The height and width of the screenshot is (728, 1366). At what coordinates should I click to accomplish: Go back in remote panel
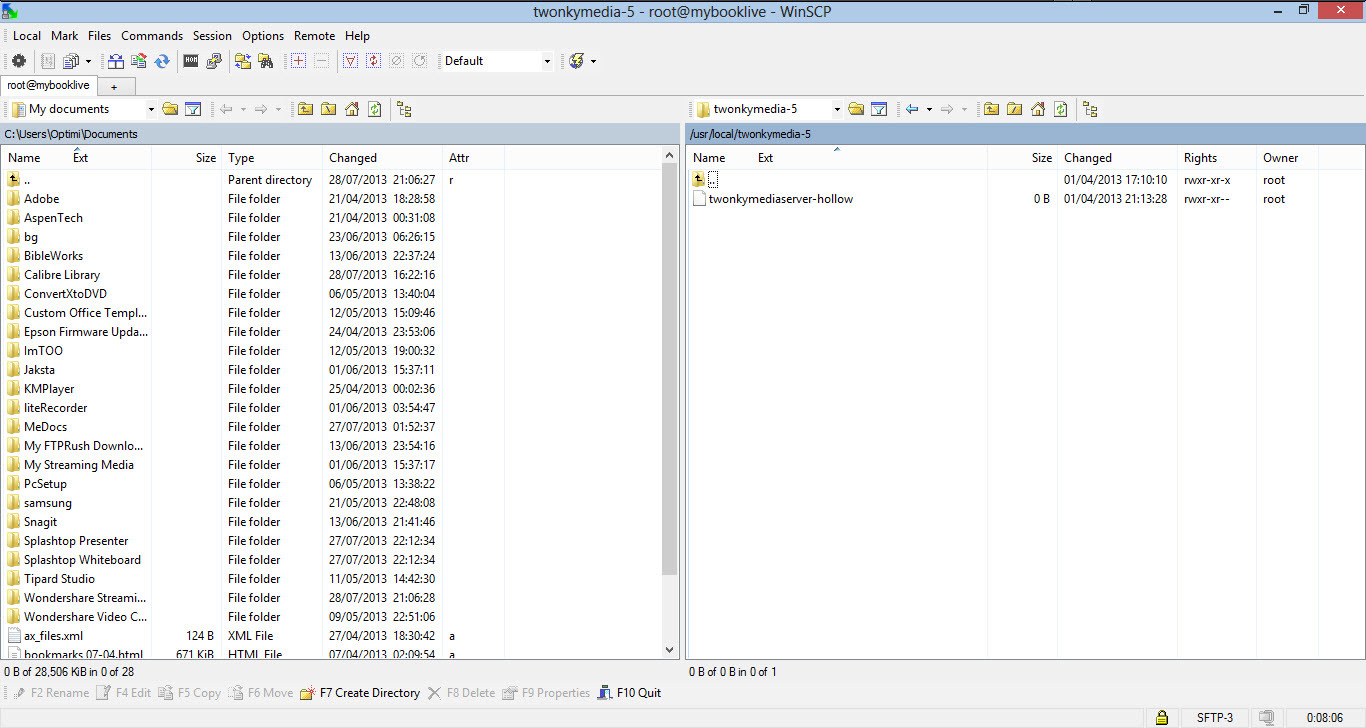pos(912,109)
